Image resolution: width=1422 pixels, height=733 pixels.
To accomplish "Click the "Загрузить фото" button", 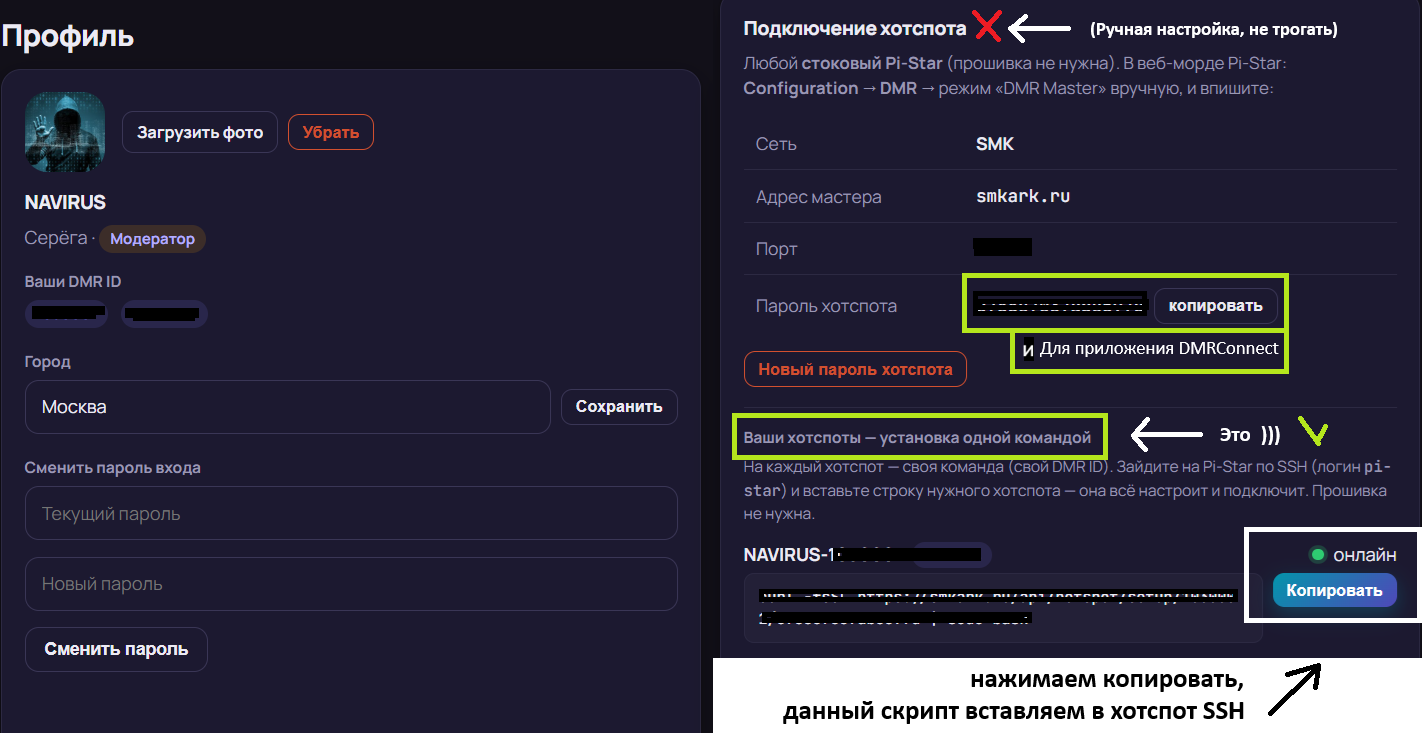I will 200,132.
